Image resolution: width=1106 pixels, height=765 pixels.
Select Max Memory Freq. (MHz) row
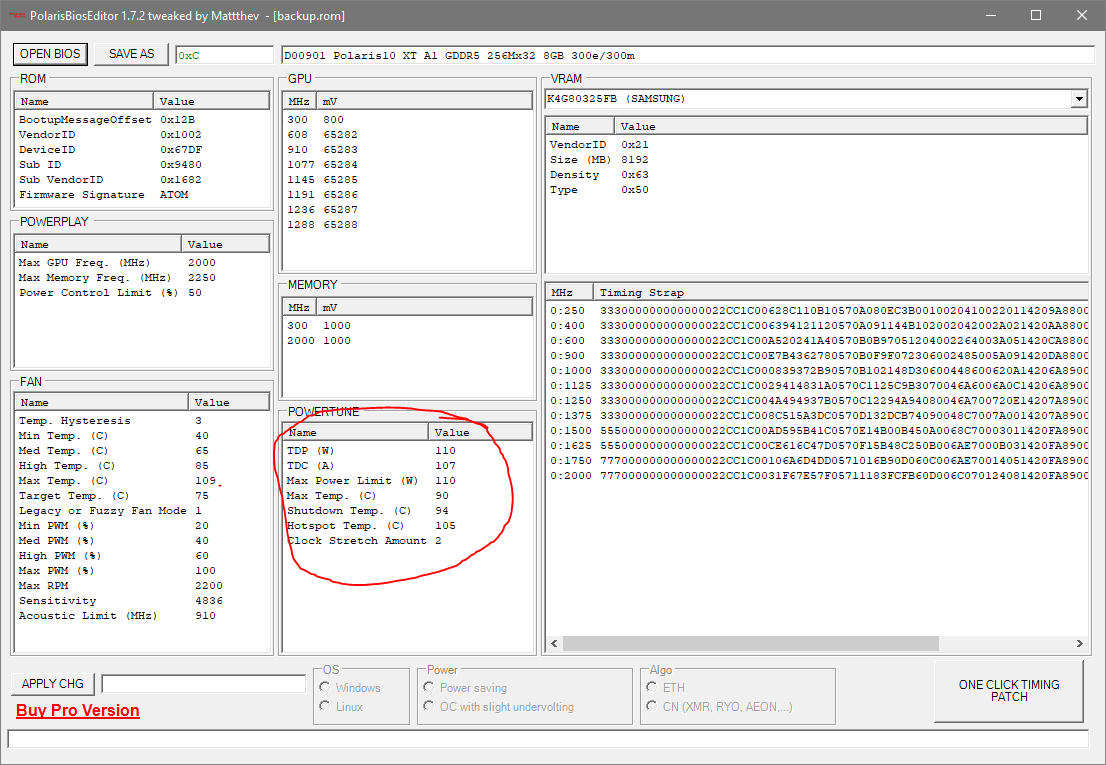(x=142, y=278)
